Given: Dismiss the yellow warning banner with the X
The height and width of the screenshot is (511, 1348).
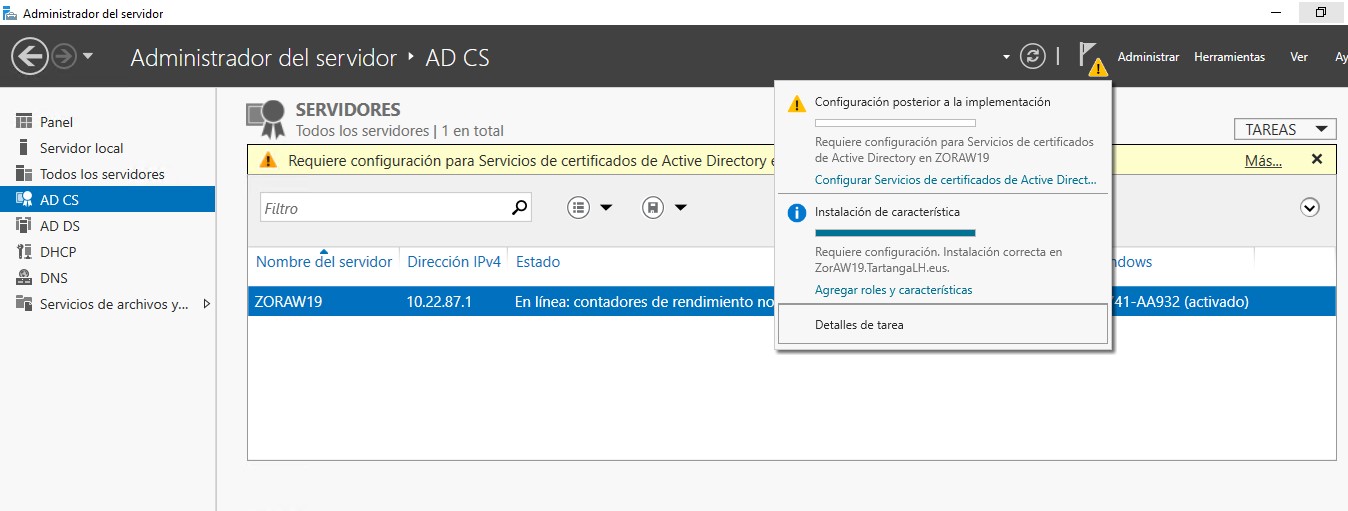Looking at the screenshot, I should click(1317, 159).
